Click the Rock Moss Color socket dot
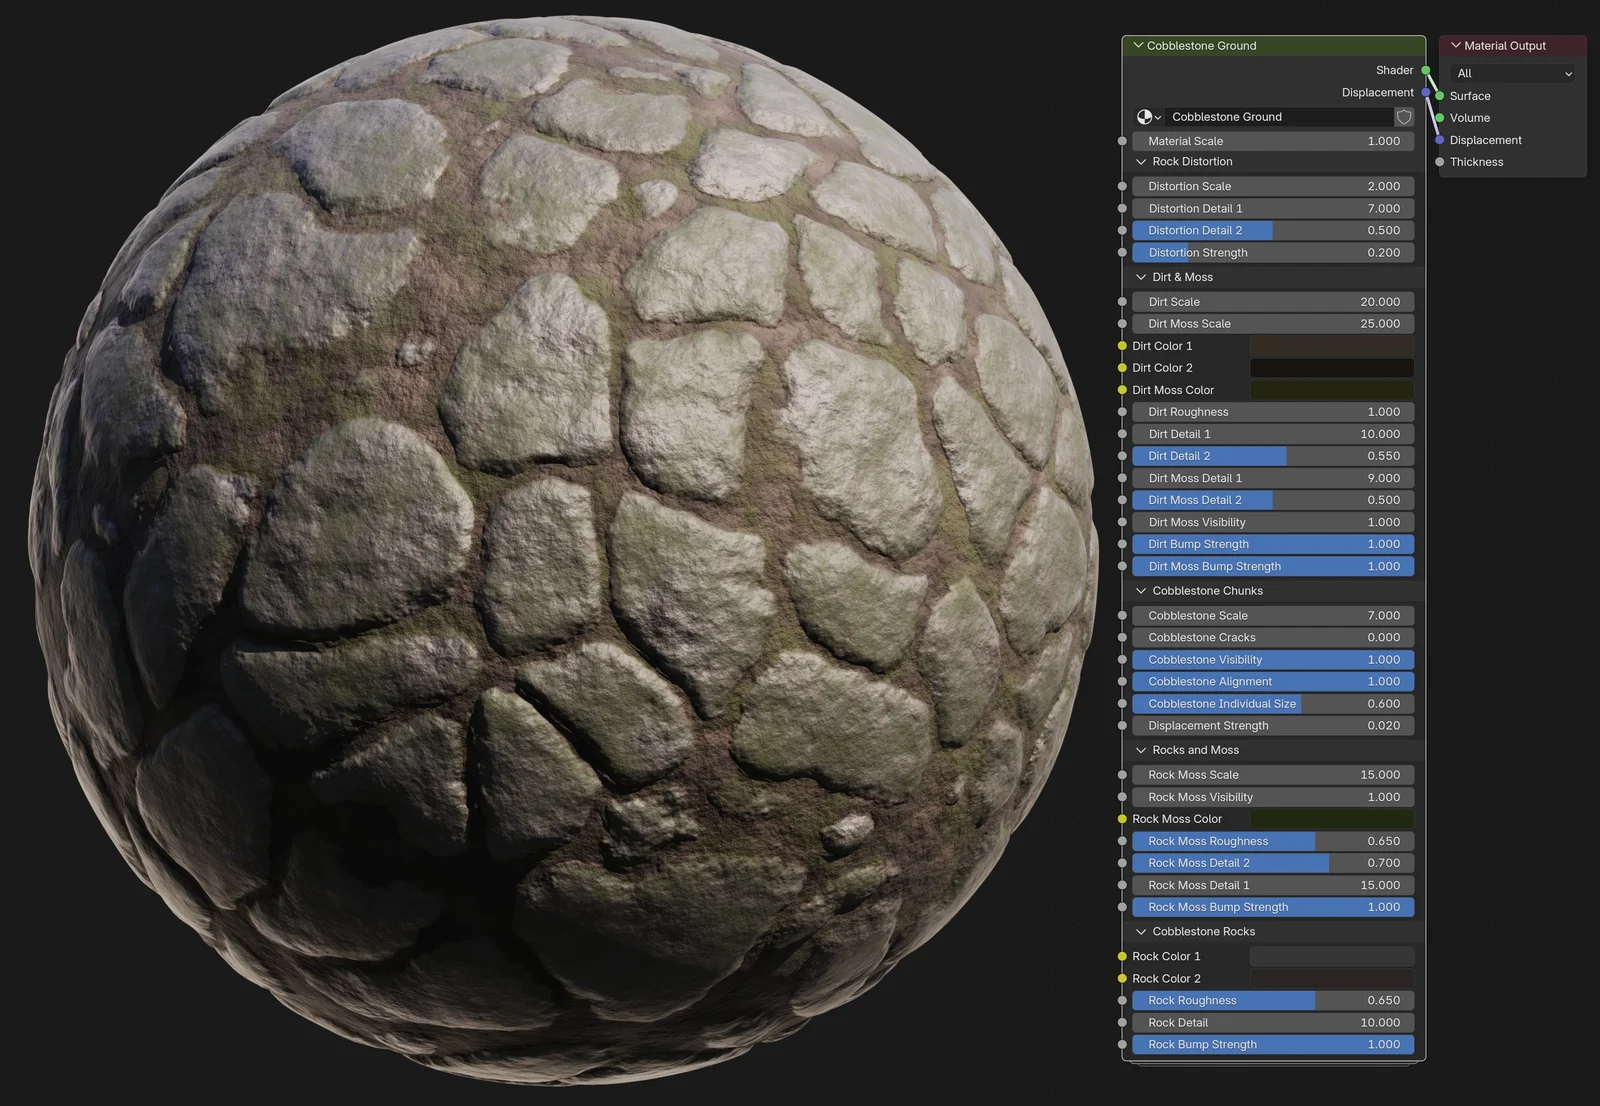 [1121, 818]
